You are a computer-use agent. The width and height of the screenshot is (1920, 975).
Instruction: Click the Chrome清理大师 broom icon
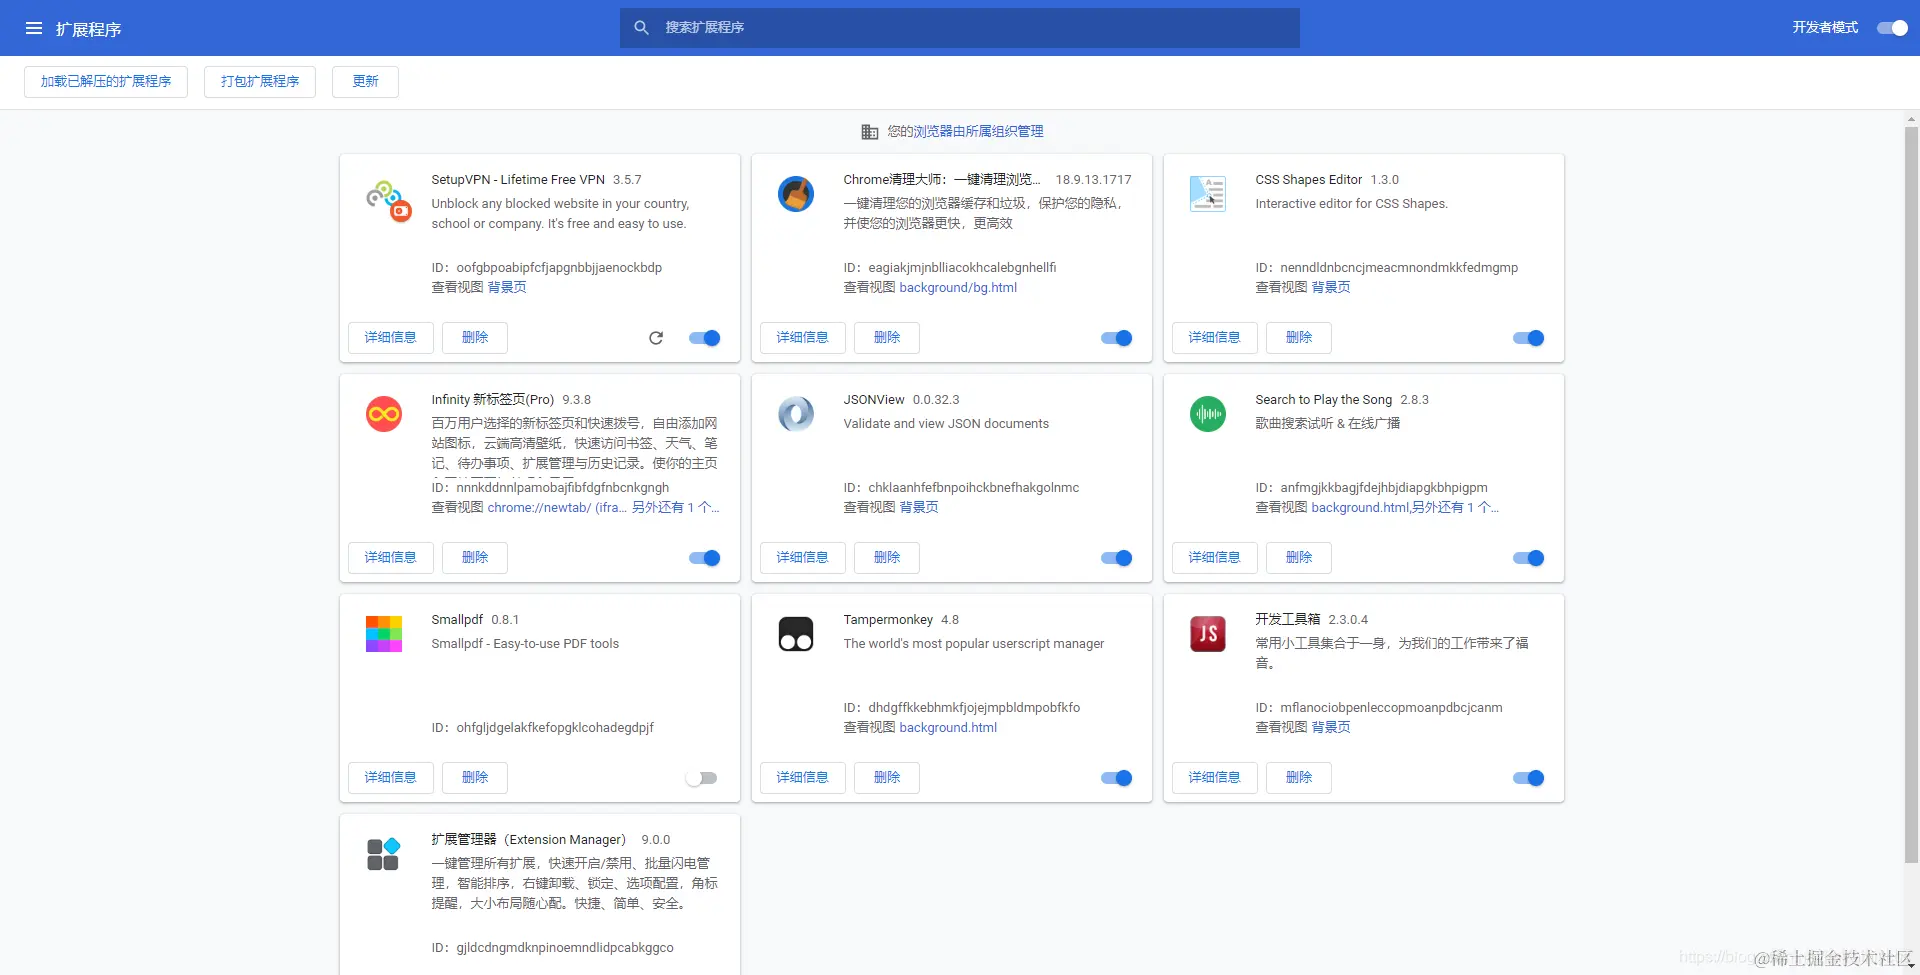point(796,194)
